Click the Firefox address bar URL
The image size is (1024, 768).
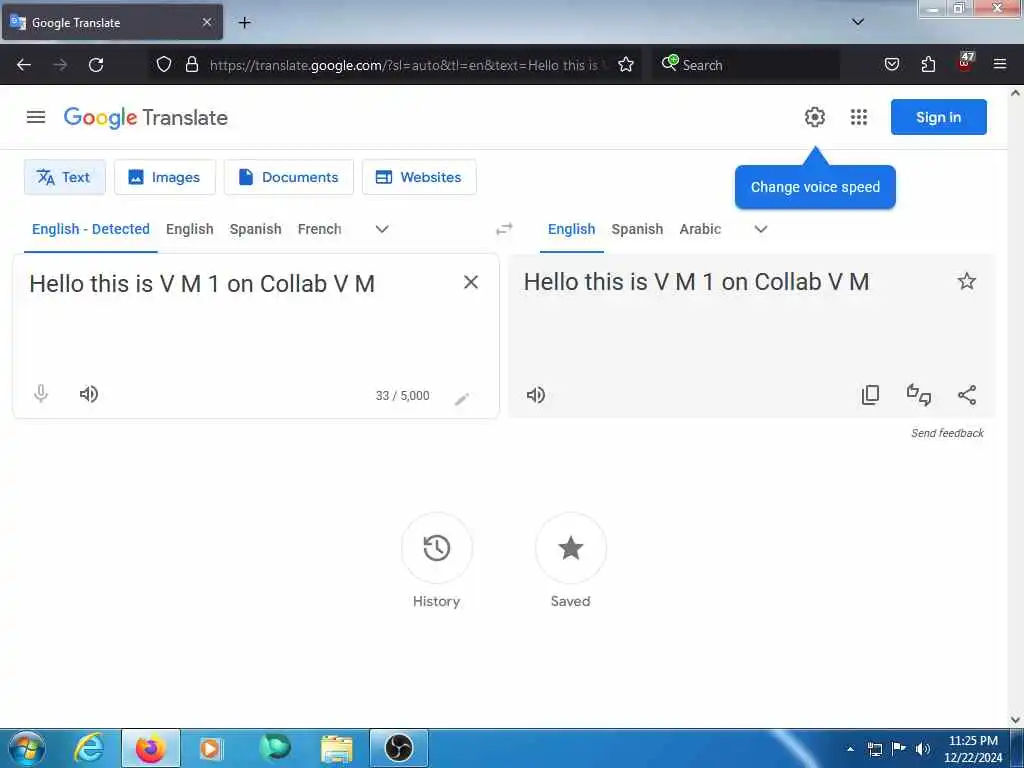pos(404,65)
